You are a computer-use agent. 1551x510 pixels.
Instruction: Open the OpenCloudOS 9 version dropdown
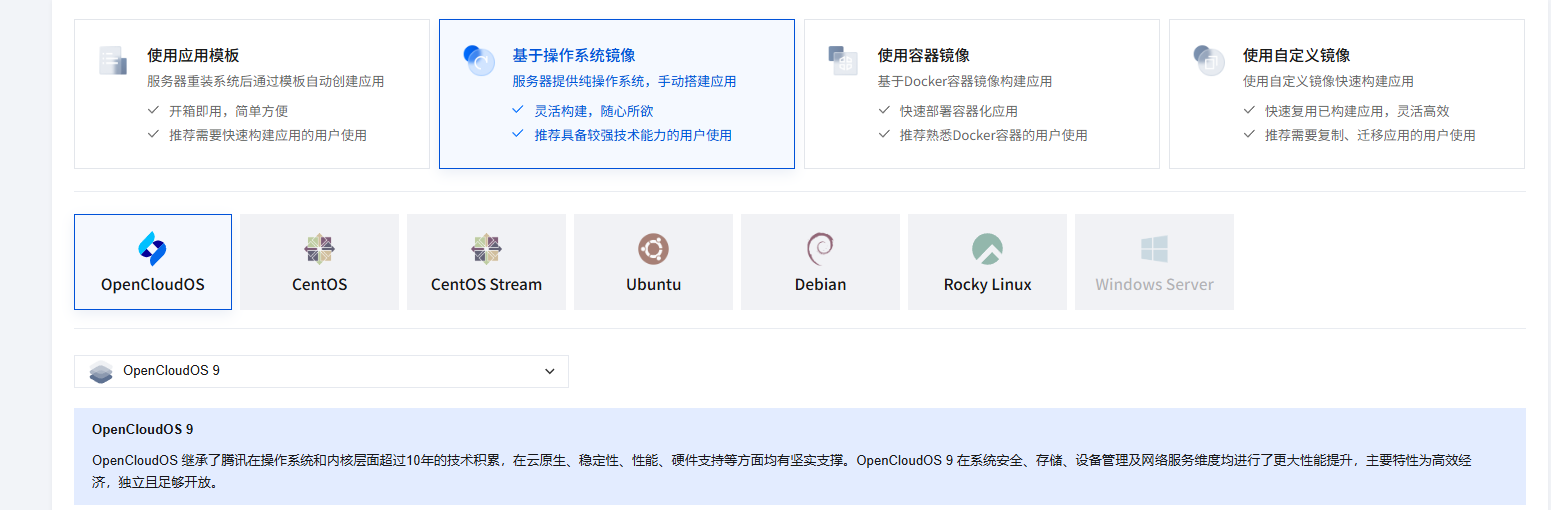(321, 371)
